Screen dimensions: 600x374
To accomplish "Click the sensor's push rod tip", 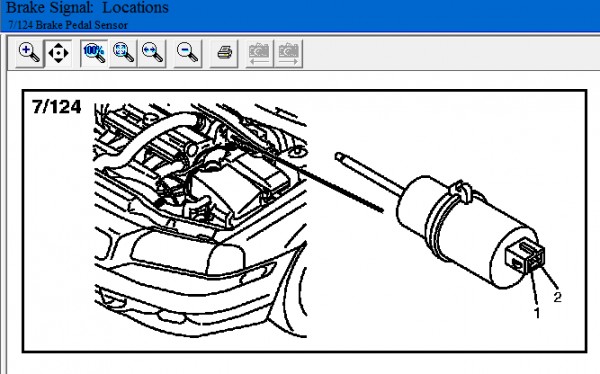I will (x=339, y=156).
